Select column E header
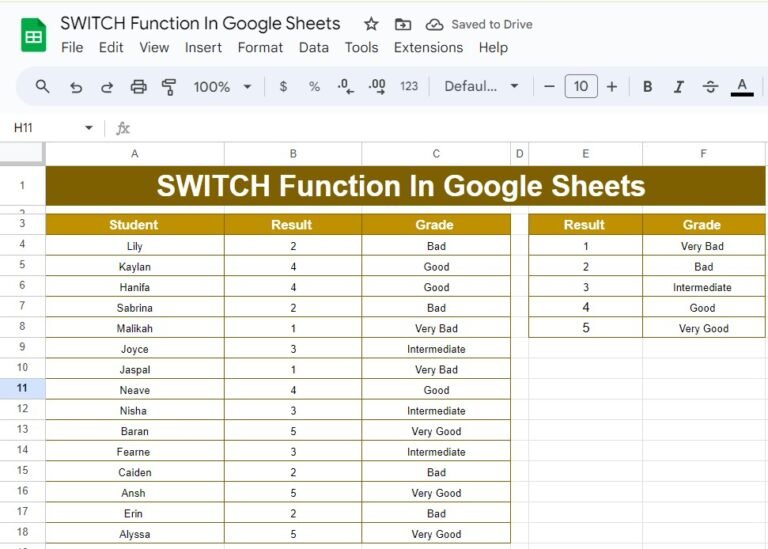The image size is (768, 549). pos(585,154)
